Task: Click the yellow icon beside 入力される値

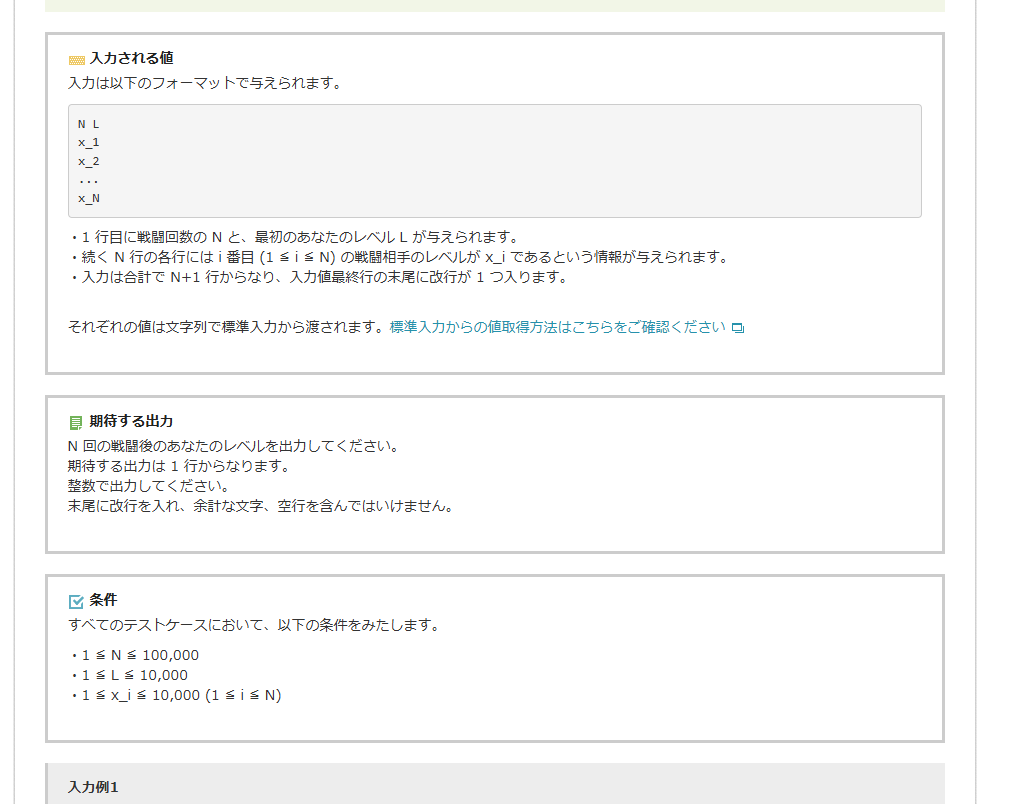Action: coord(76,59)
